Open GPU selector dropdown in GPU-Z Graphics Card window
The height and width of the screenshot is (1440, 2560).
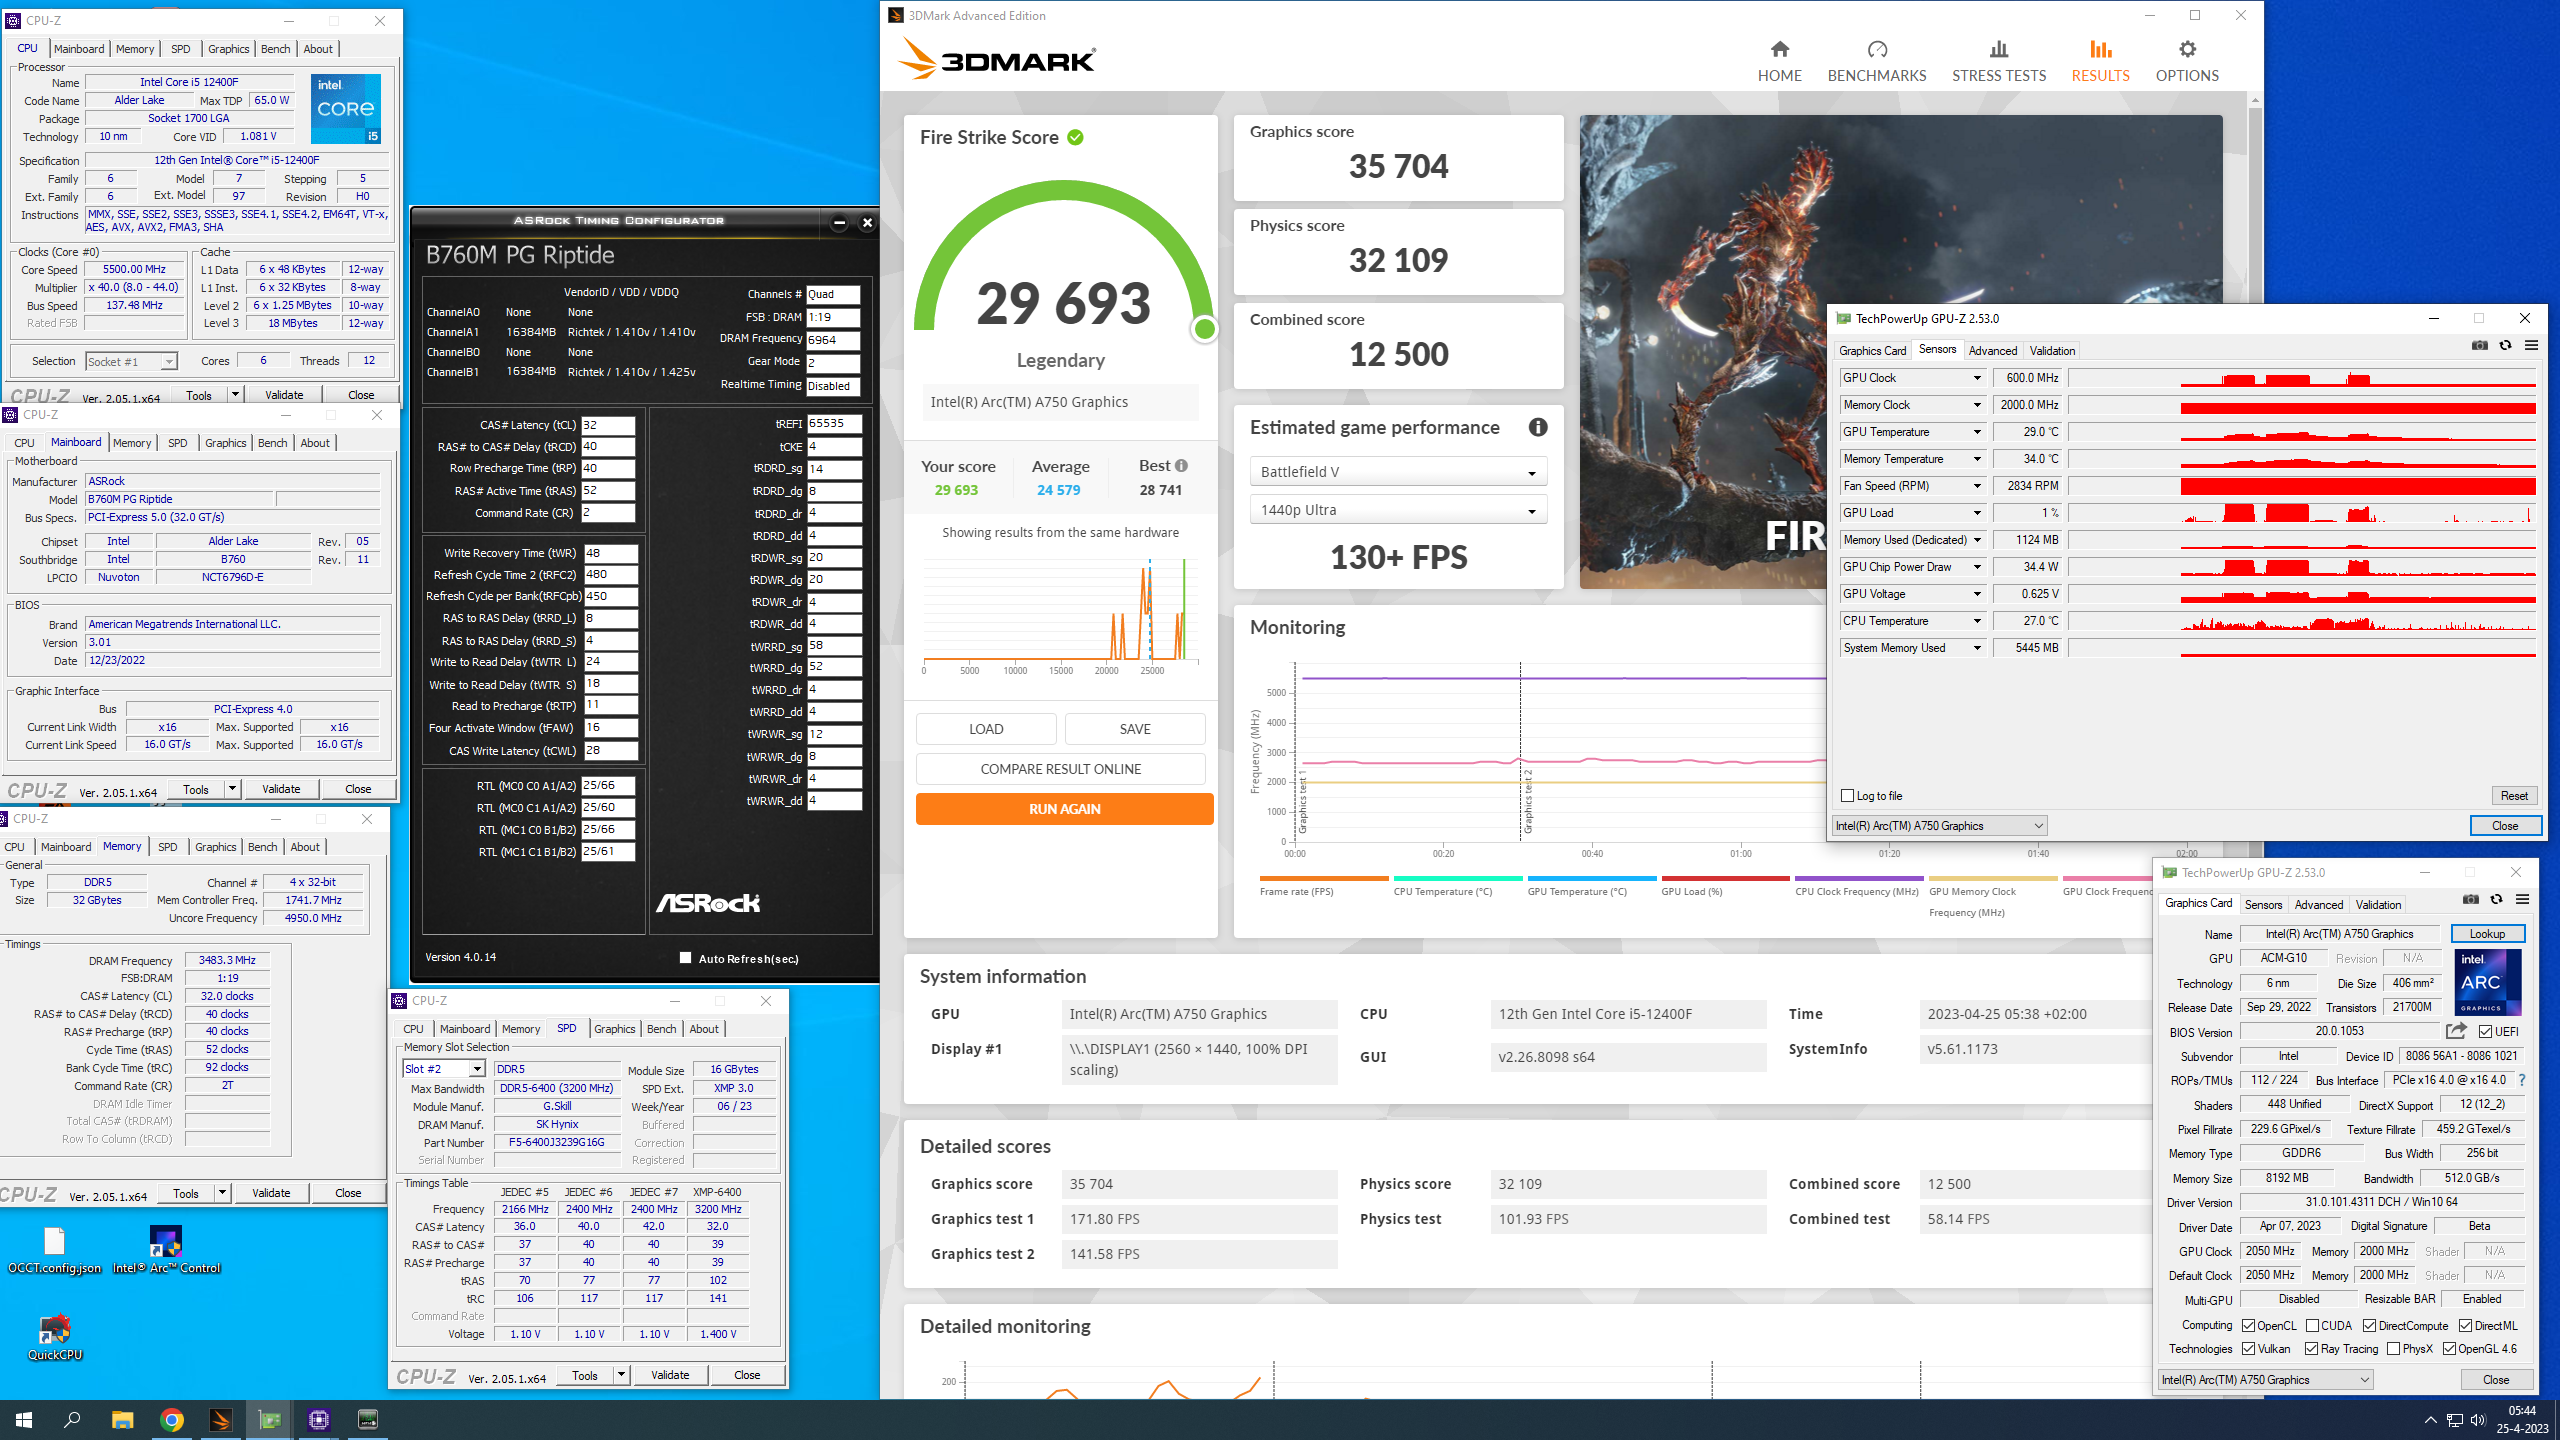point(2265,1380)
